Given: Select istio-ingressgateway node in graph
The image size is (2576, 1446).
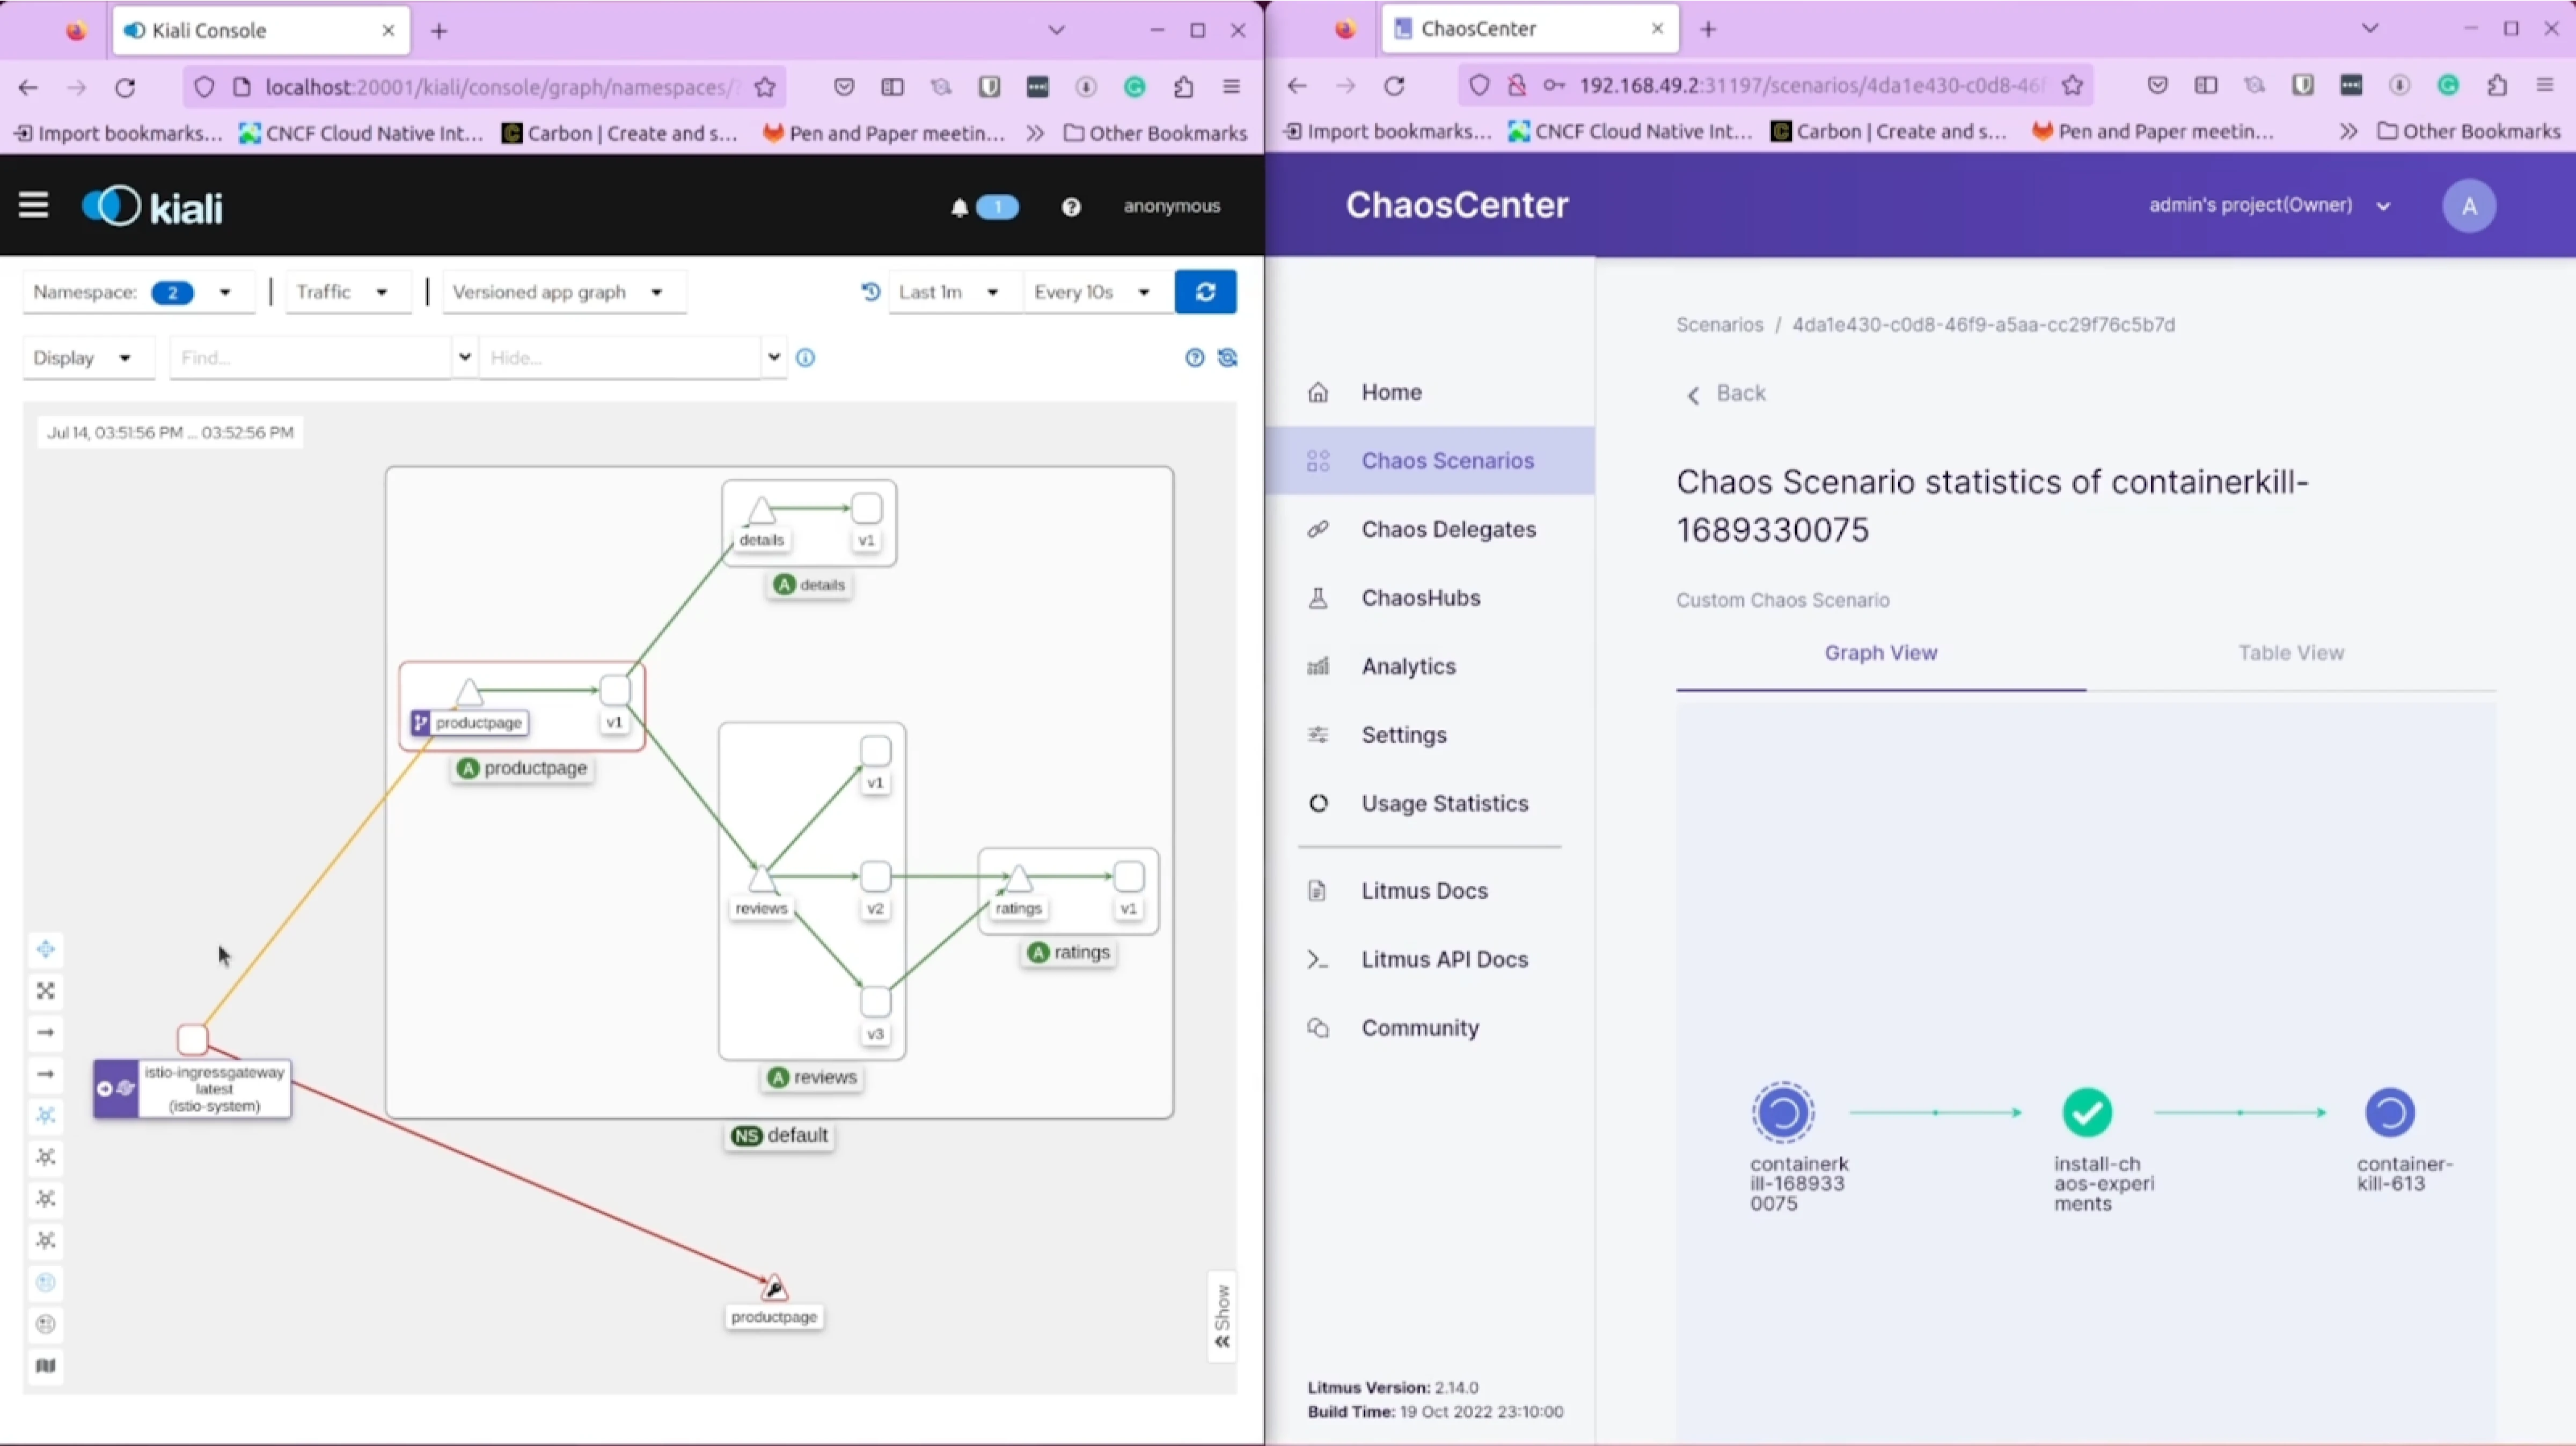Looking at the screenshot, I should 192,1039.
